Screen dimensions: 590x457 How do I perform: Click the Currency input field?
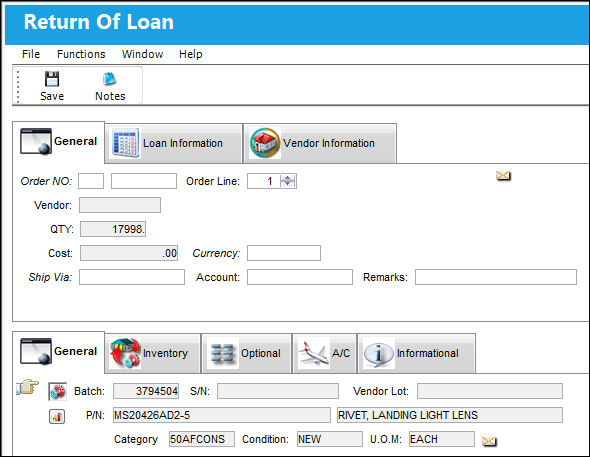(x=284, y=253)
